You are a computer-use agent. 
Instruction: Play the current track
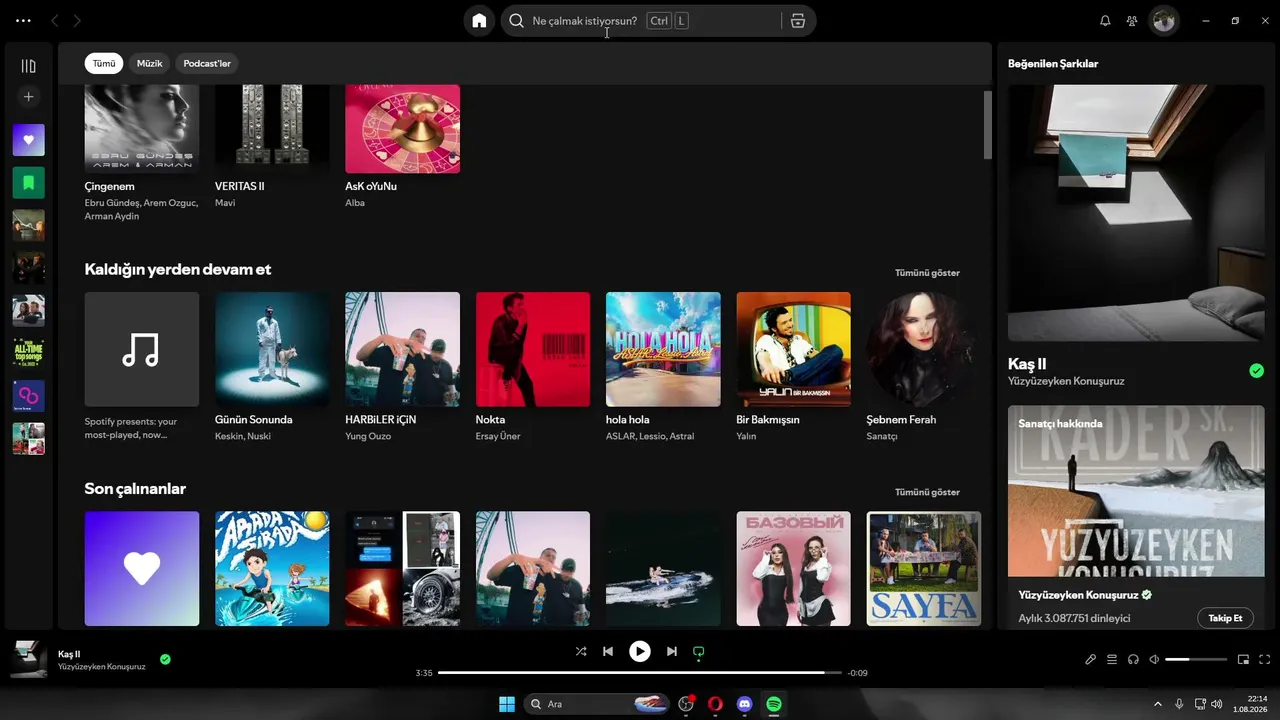pyautogui.click(x=640, y=652)
